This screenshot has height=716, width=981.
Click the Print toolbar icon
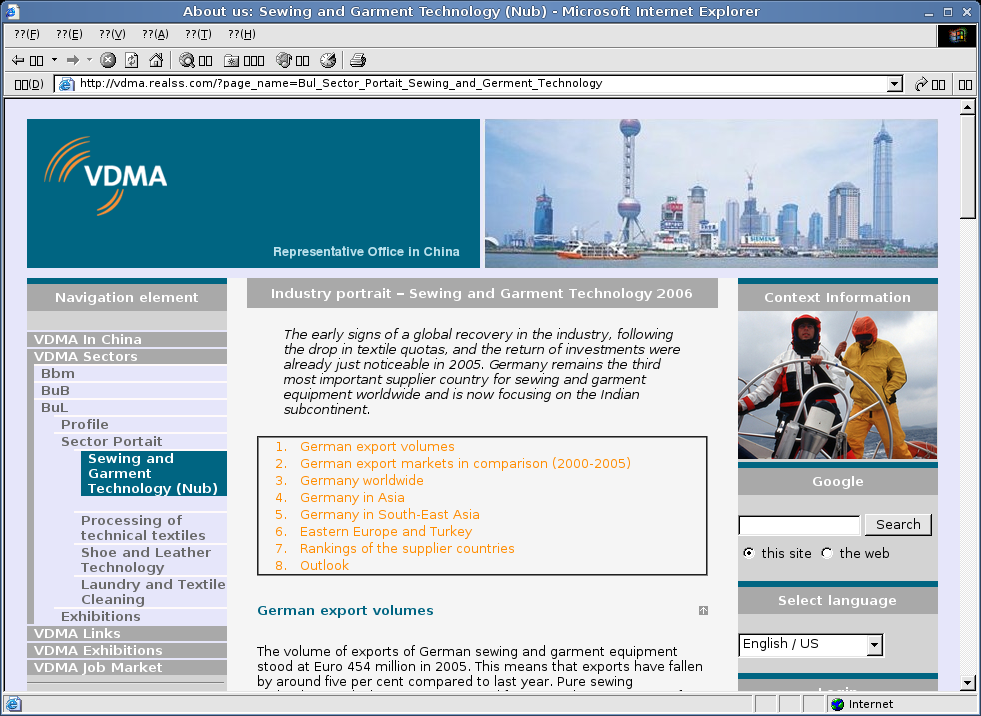[x=358, y=60]
